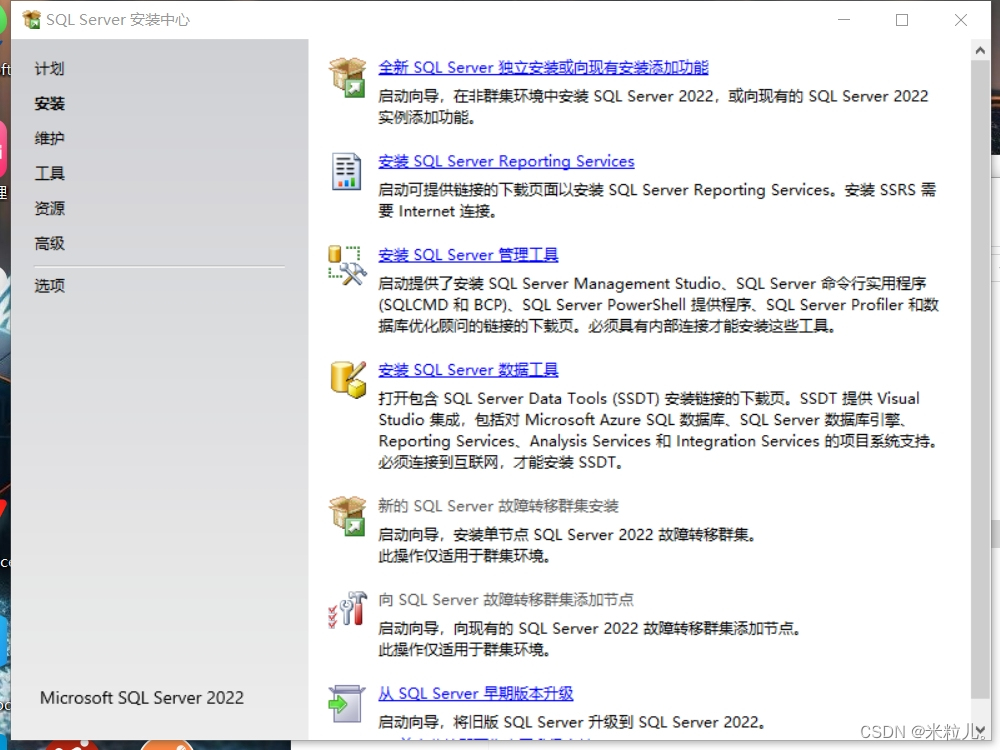The height and width of the screenshot is (750, 1000).
Task: Open 安装 SQL Server Reporting Services link
Action: 506,161
